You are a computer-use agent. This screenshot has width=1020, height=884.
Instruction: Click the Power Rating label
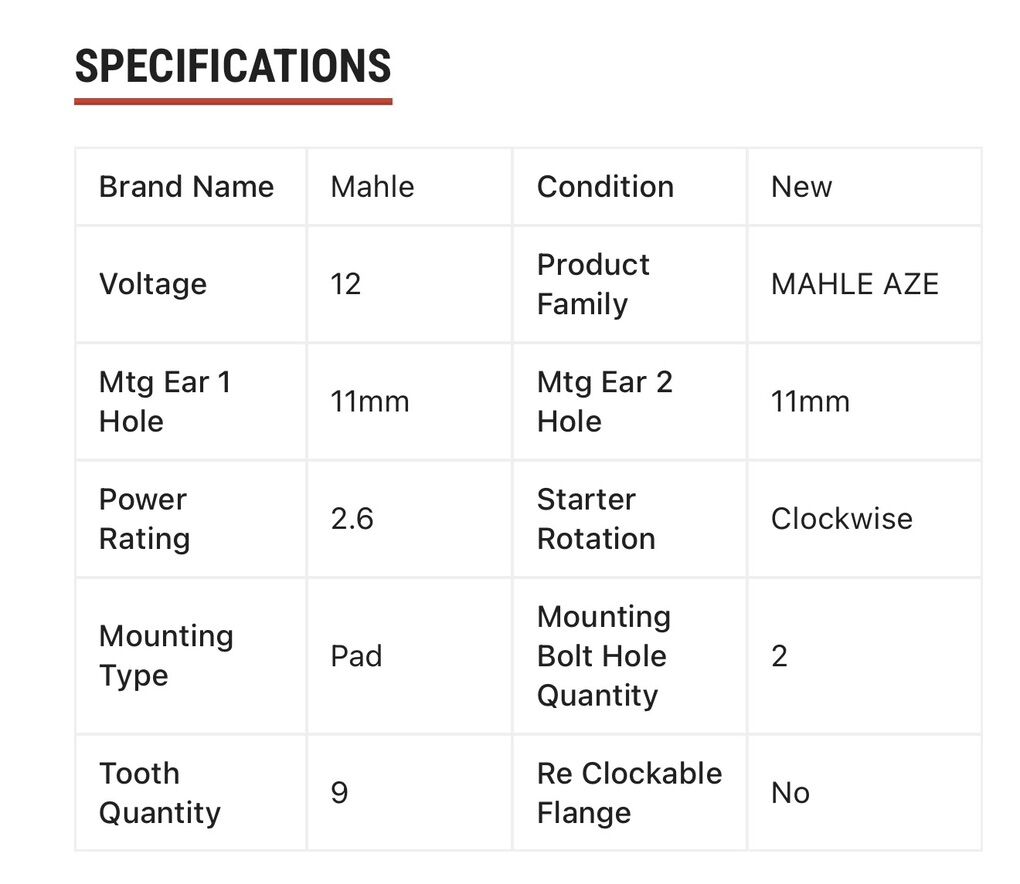coord(144,518)
